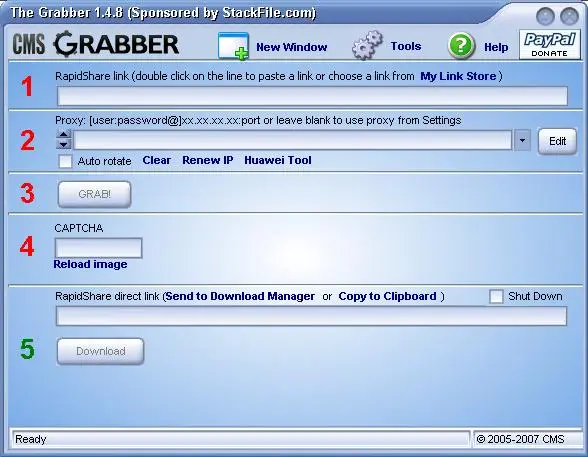588x457 pixels.
Task: Click the New Window icon with green plus
Action: [233, 46]
